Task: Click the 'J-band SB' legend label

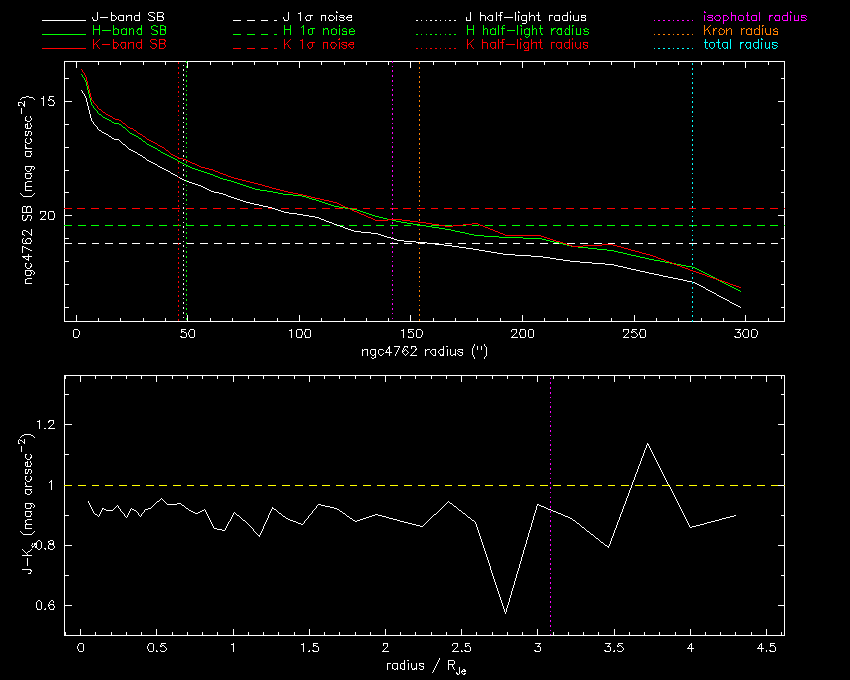Action: click(x=128, y=17)
